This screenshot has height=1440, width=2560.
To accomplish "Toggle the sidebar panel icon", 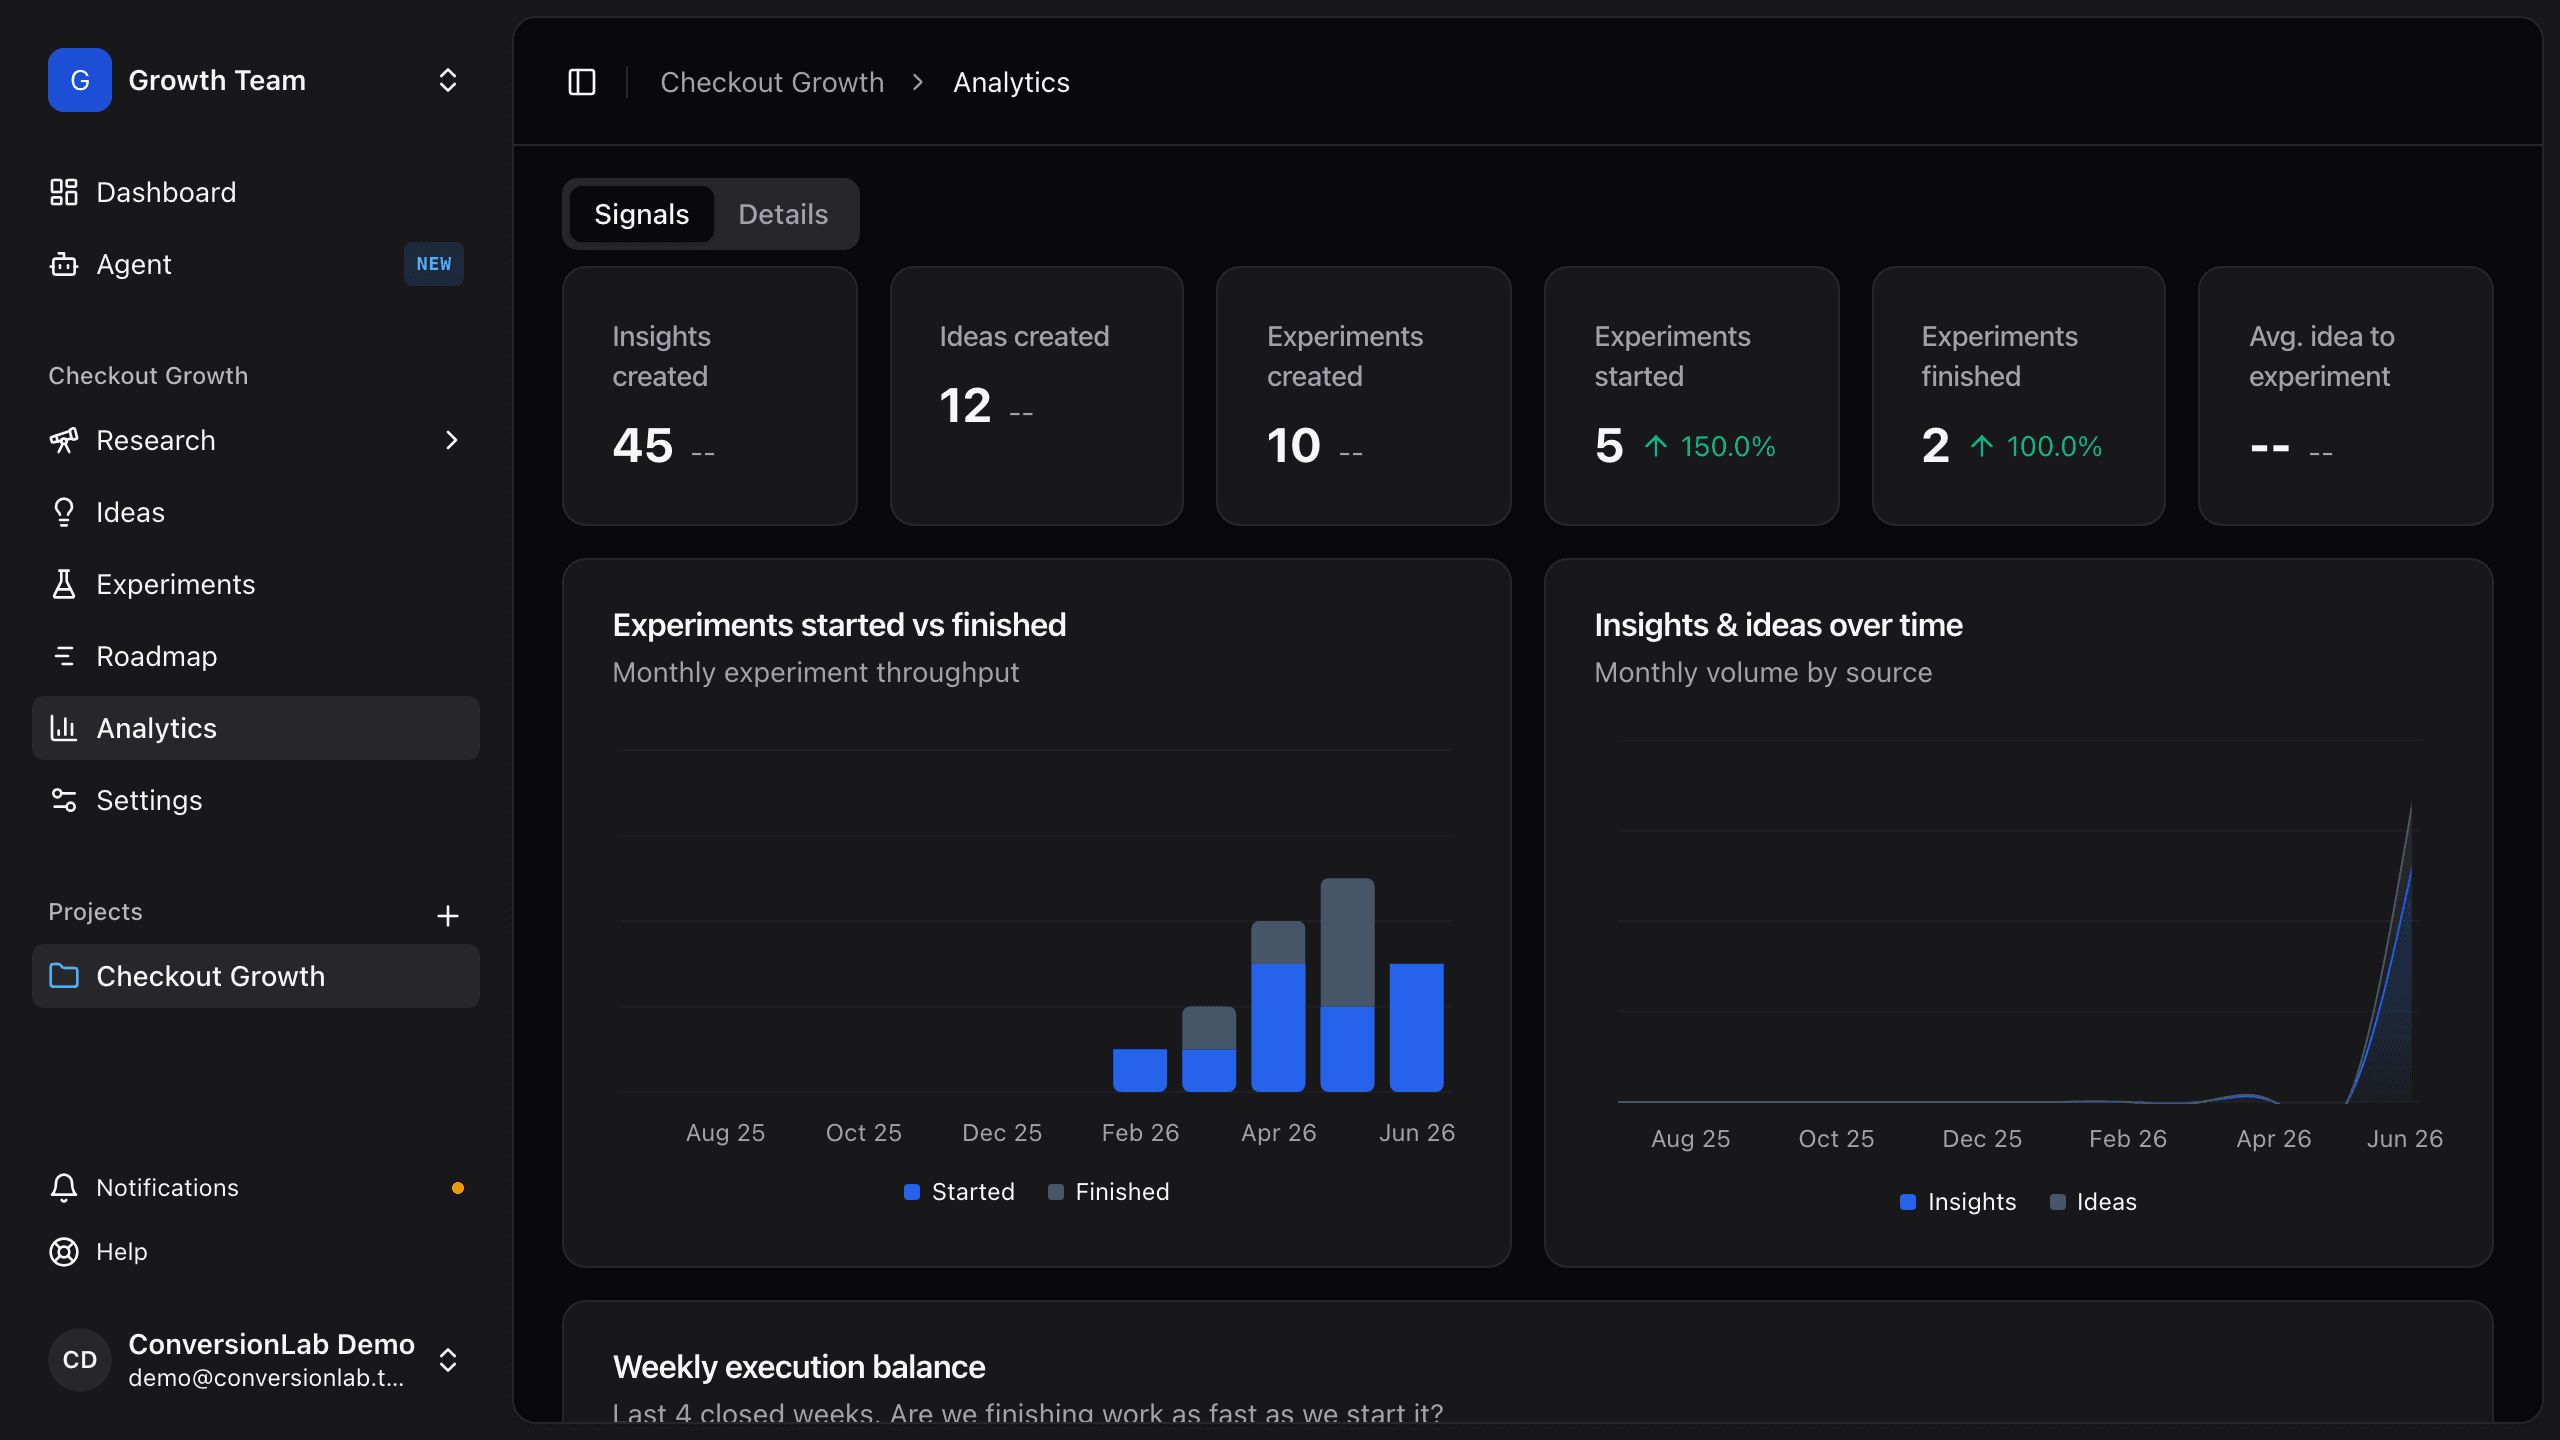I will (x=582, y=82).
